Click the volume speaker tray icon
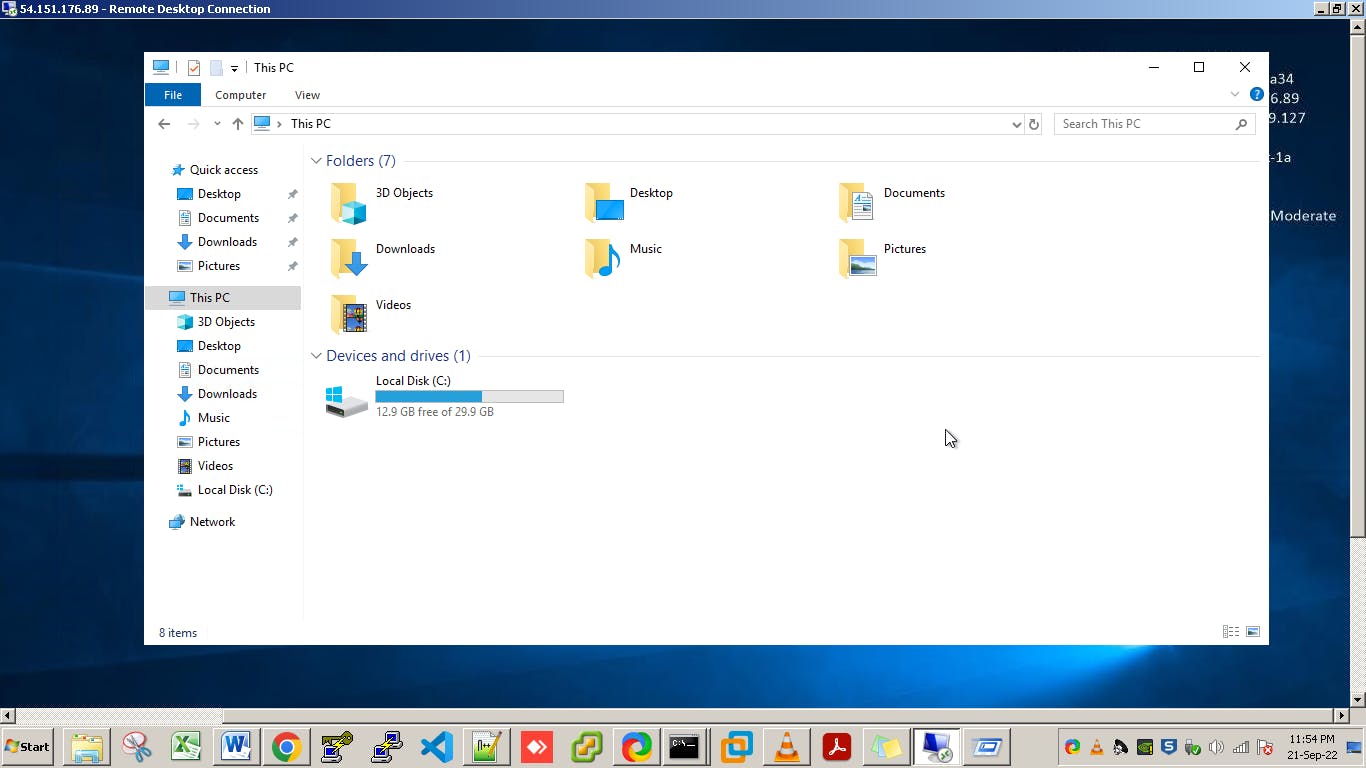Screen dimensions: 1366x768 pyautogui.click(x=1216, y=747)
